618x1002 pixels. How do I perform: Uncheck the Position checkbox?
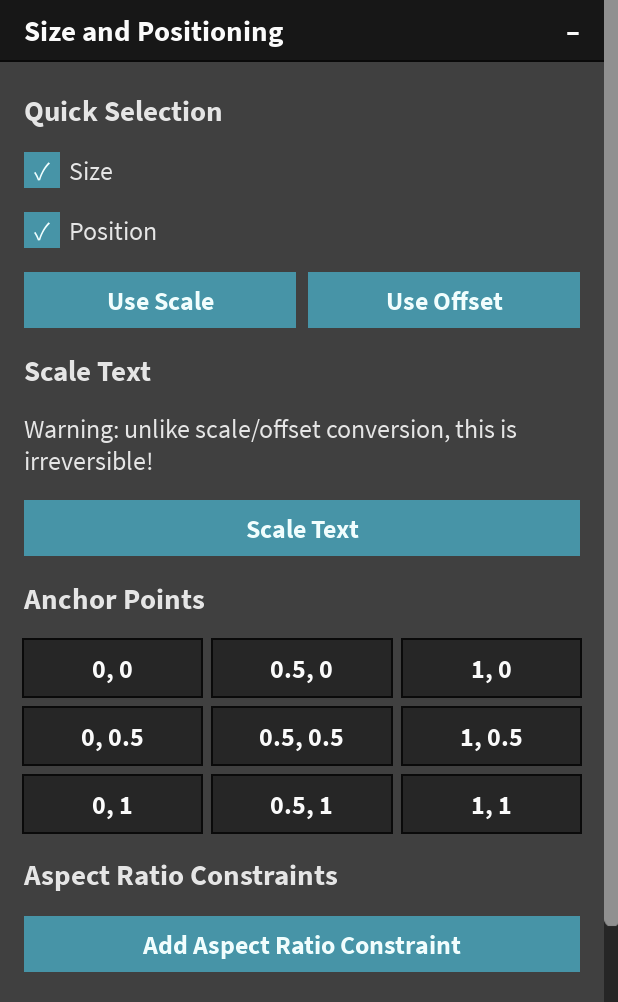pos(42,231)
